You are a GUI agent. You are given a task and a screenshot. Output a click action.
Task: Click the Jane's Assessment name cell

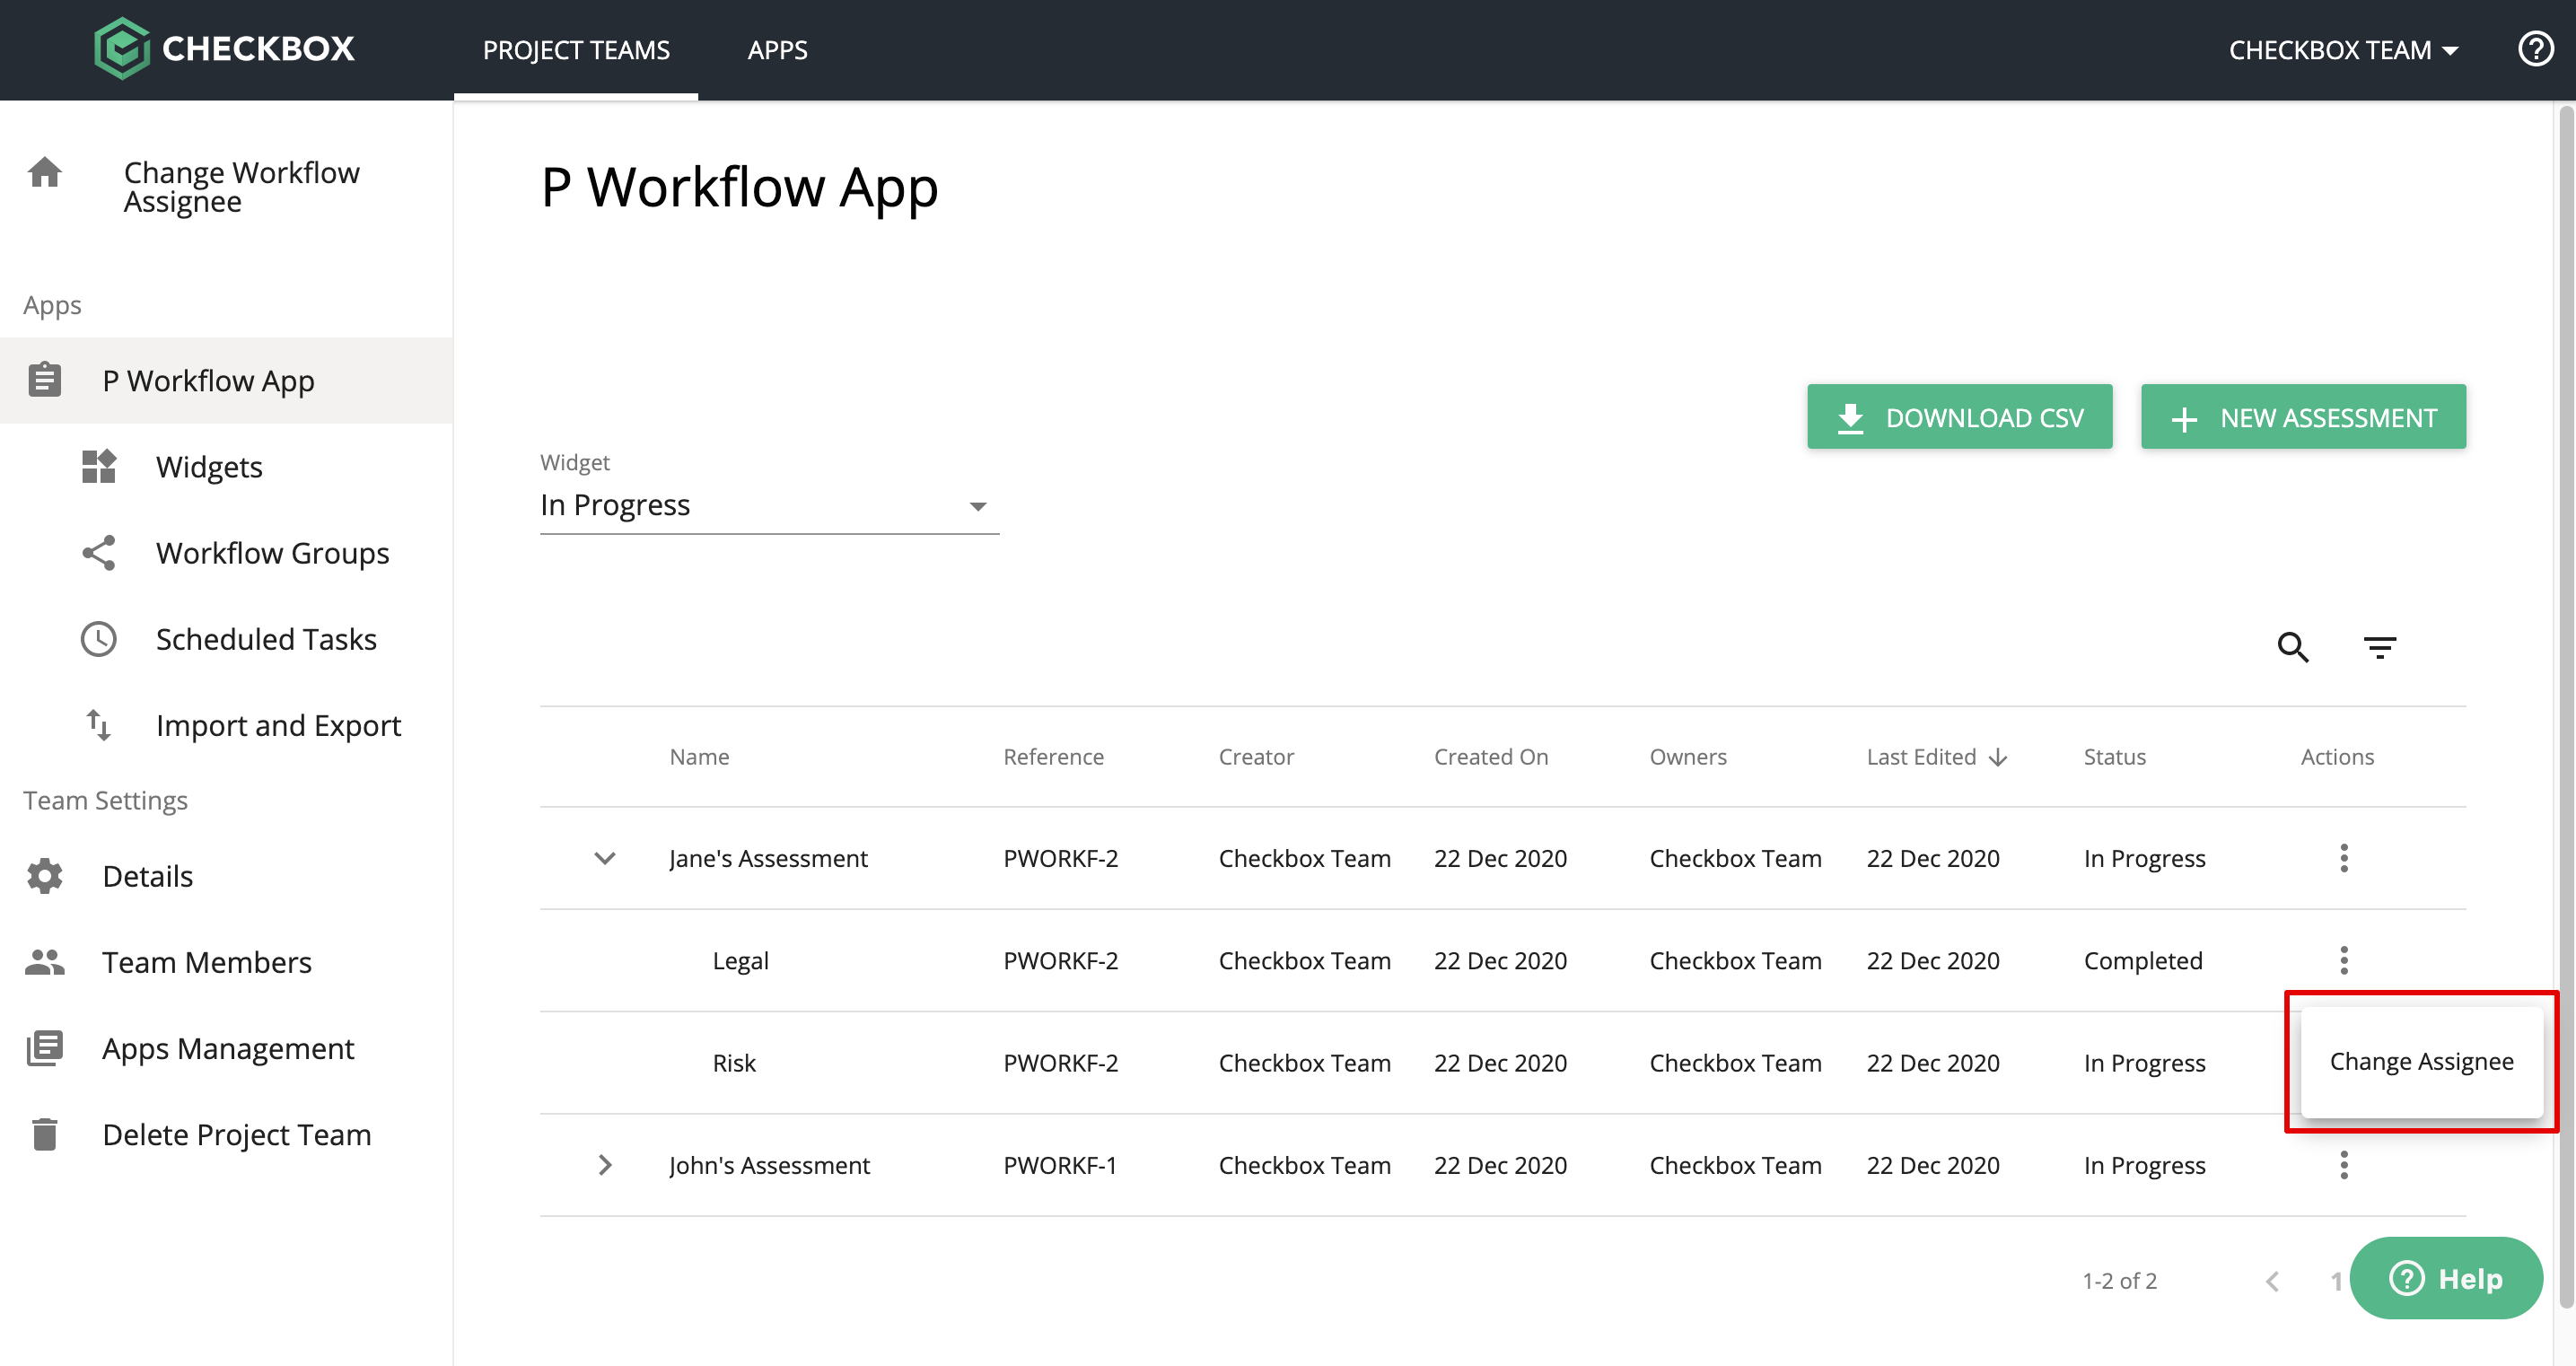[x=768, y=858]
